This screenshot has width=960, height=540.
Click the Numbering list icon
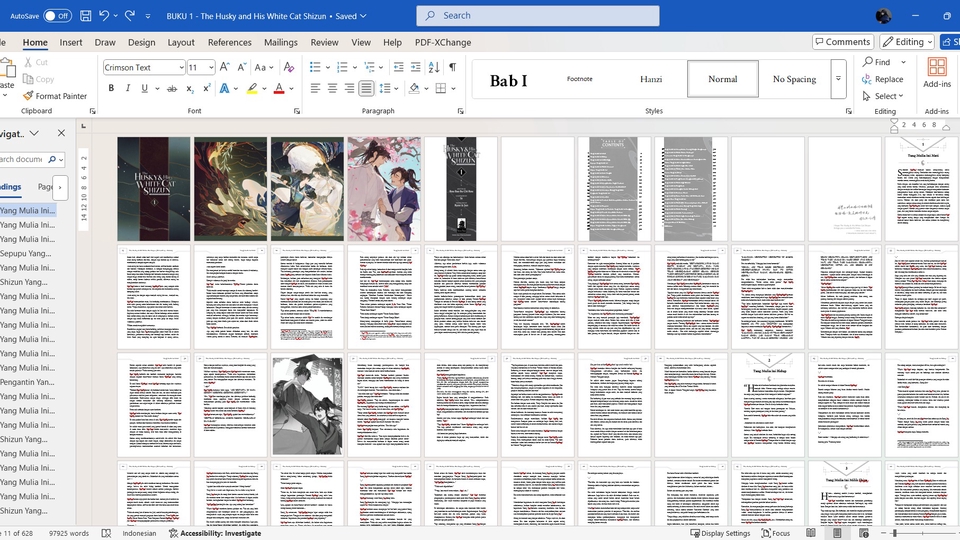(x=342, y=67)
